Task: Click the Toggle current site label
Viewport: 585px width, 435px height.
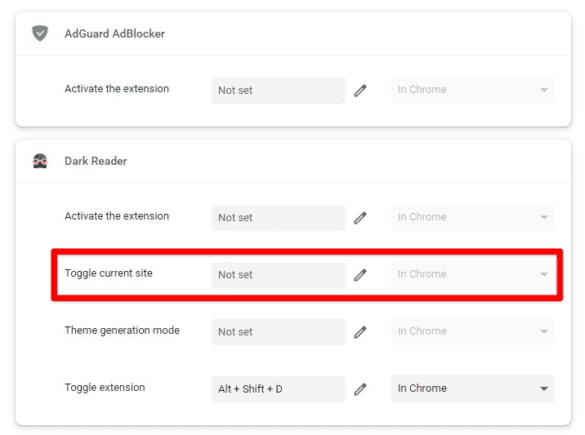Action: coord(109,273)
